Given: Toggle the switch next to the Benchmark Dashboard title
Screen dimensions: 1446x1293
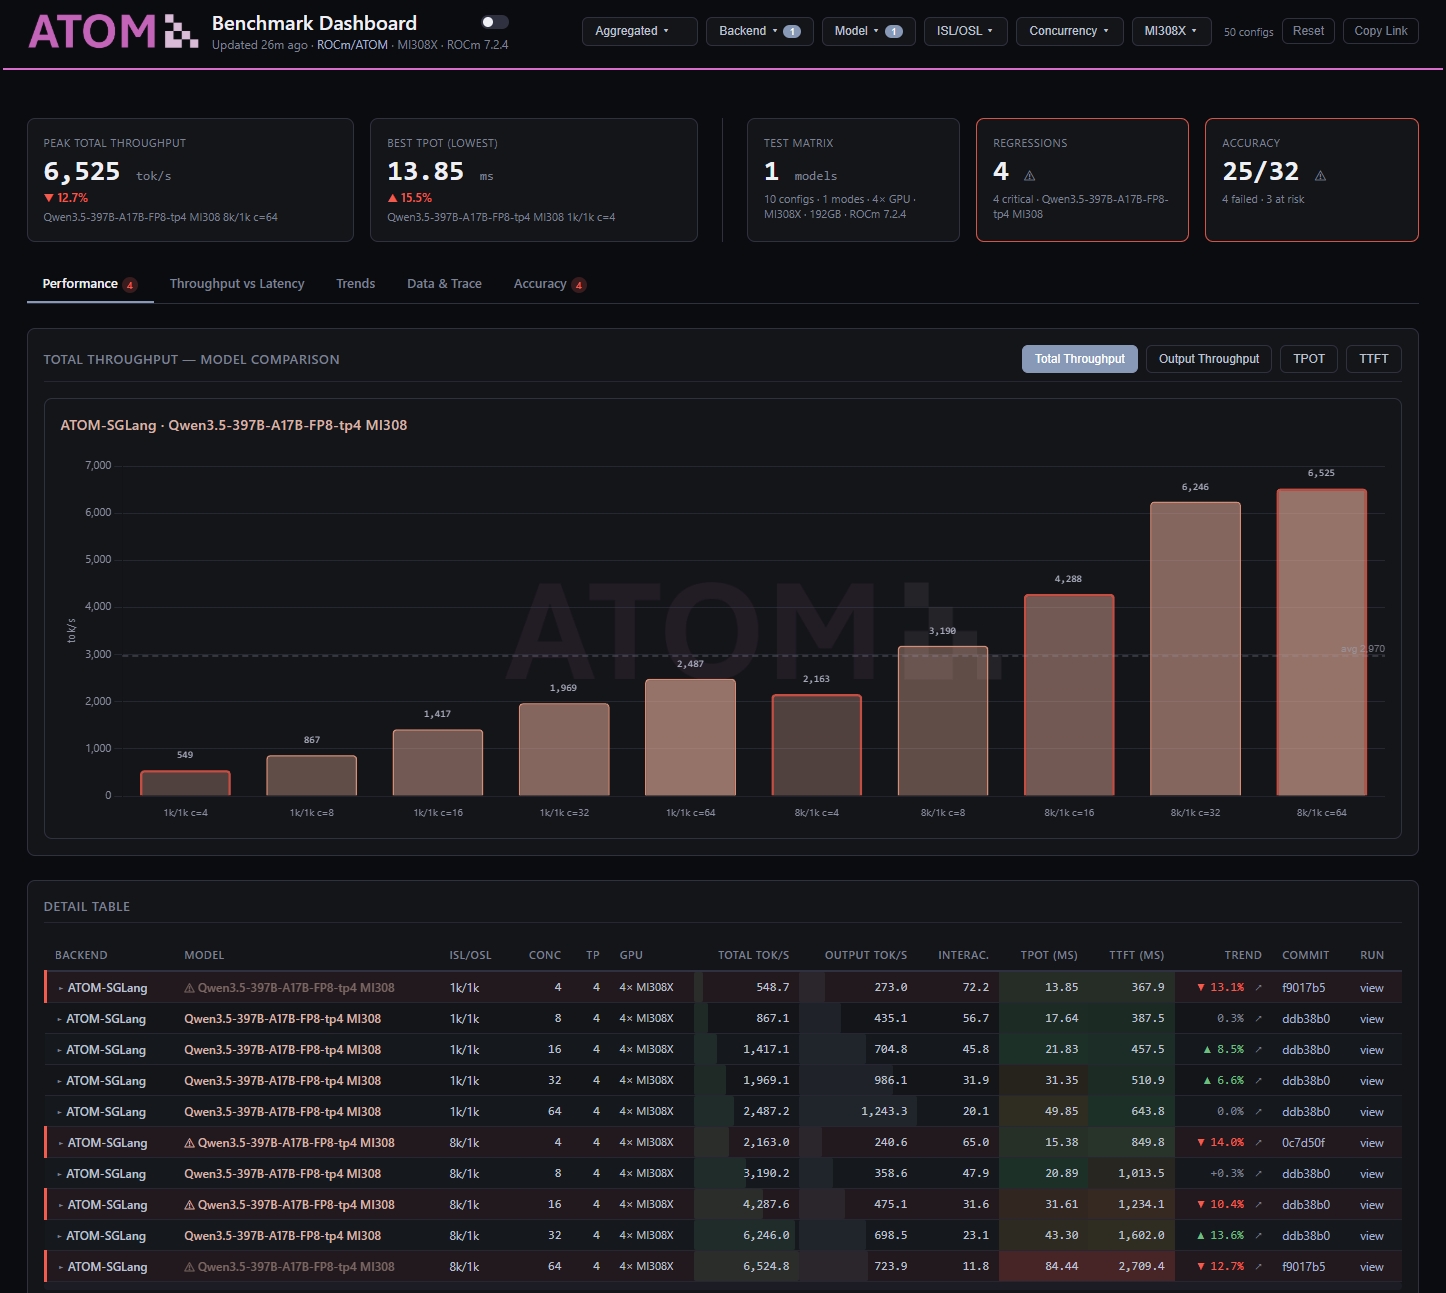Looking at the screenshot, I should (495, 22).
